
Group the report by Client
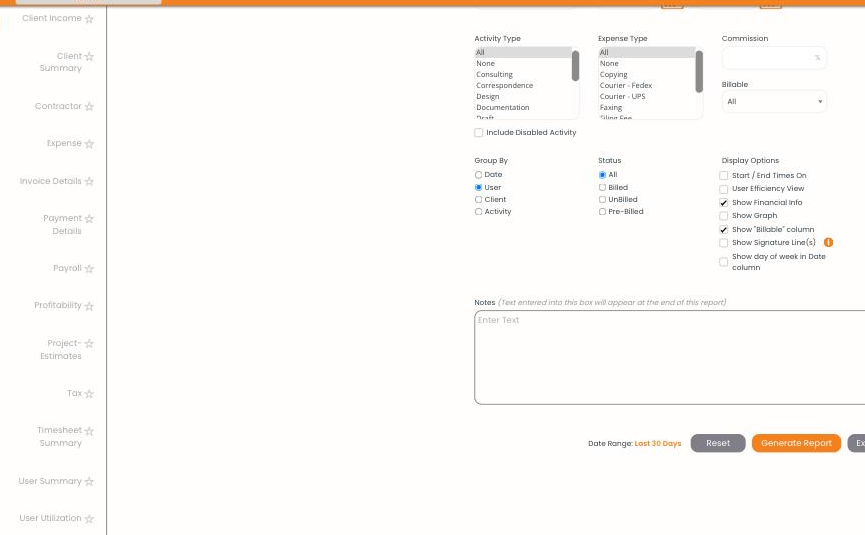pos(478,200)
